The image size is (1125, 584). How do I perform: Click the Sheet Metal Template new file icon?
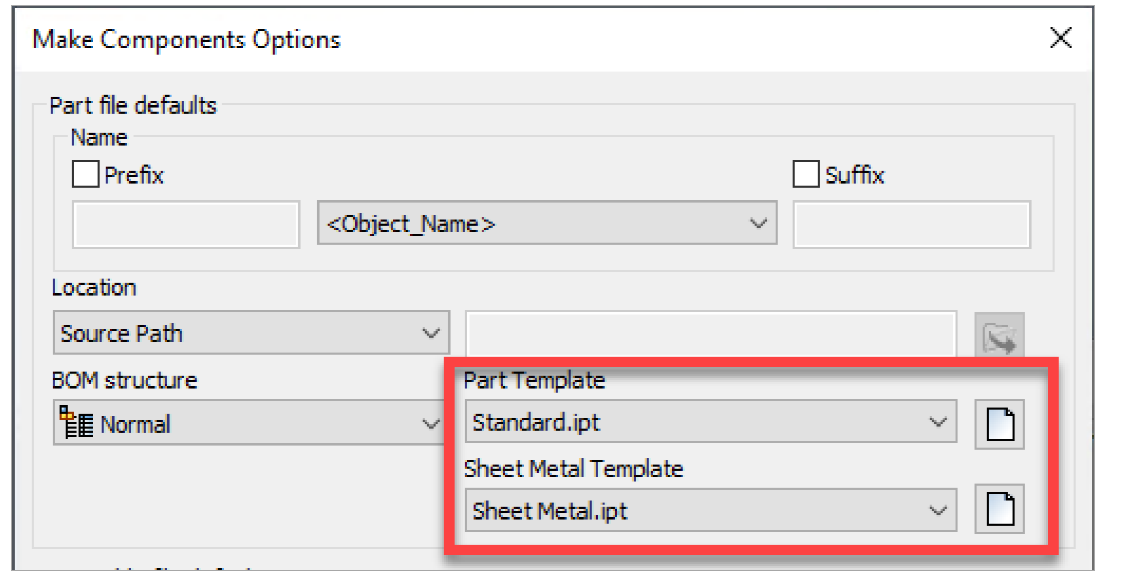pyautogui.click(x=1000, y=511)
